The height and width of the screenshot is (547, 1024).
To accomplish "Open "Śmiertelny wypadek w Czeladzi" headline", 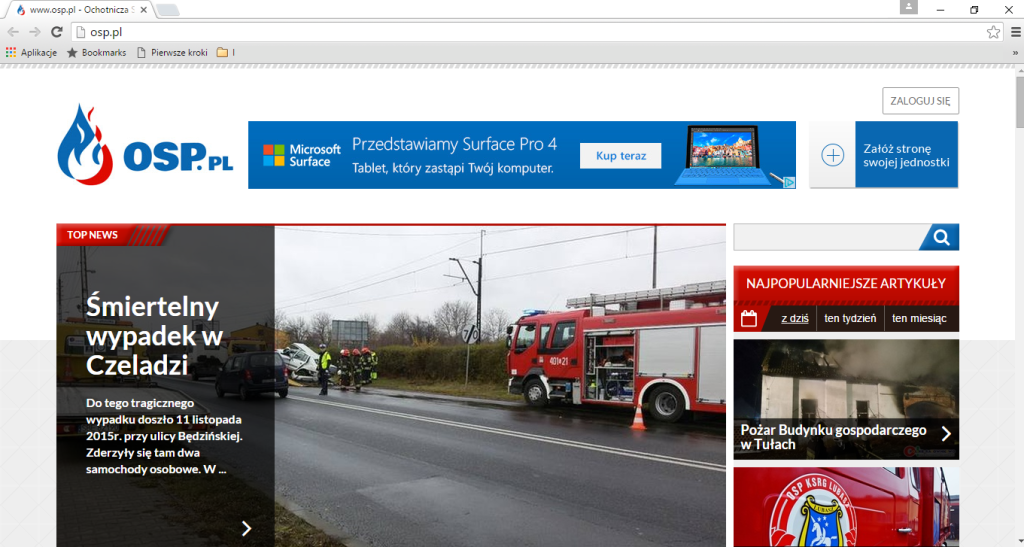I will (x=153, y=335).
